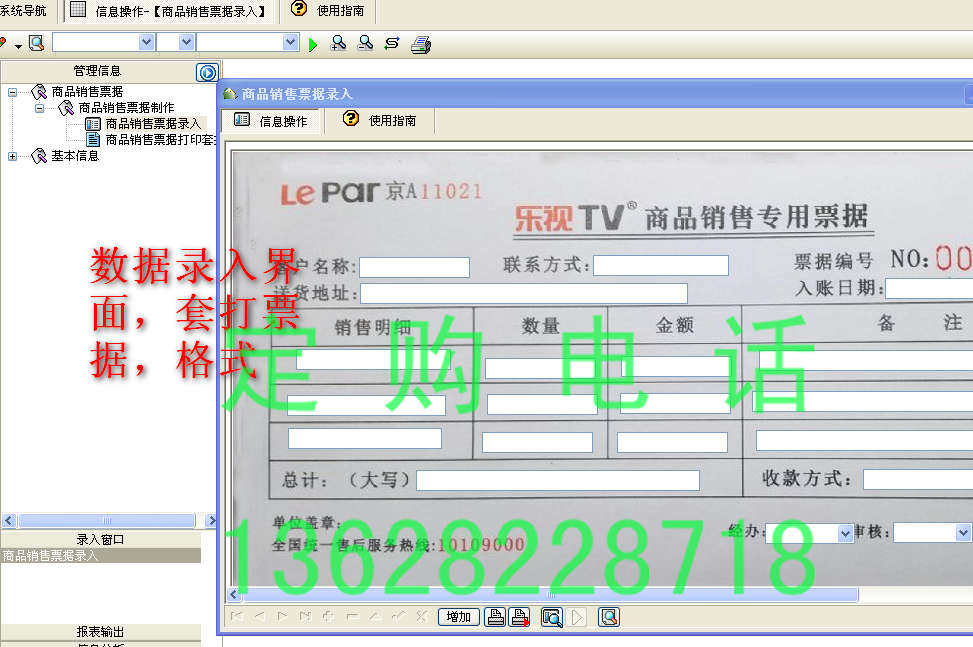Click the form area horizontal scrollbar thumb
Screen dimensions: 973x647
[x=551, y=595]
